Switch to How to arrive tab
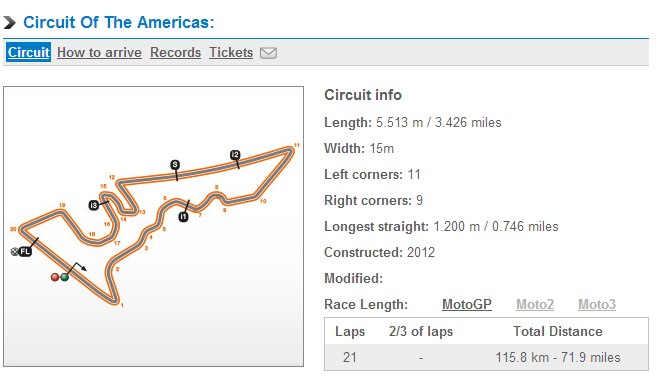 click(x=99, y=52)
